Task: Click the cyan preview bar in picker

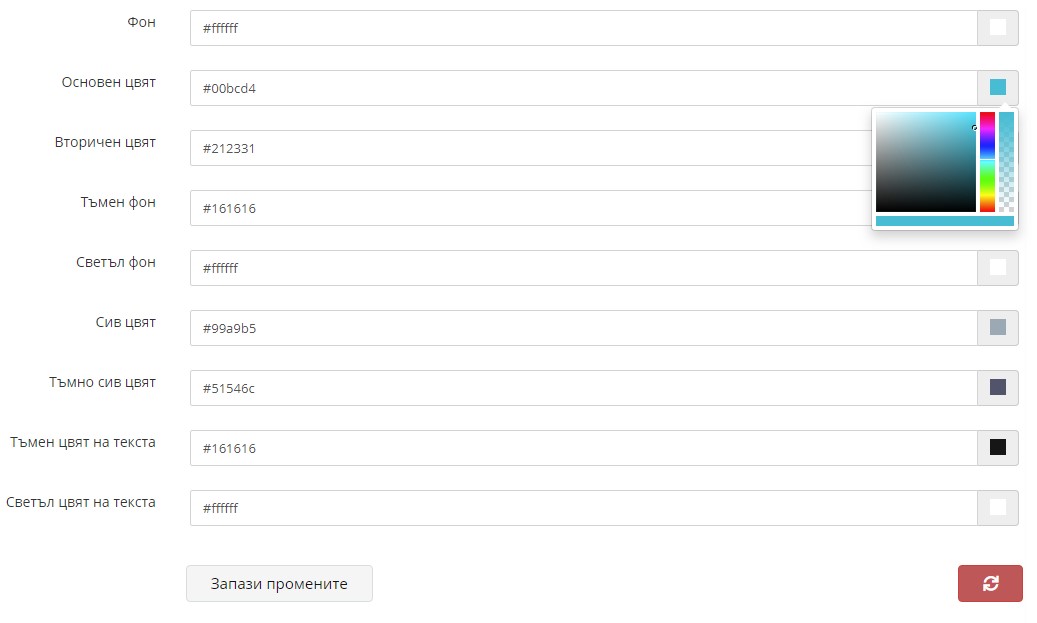Action: (x=944, y=221)
